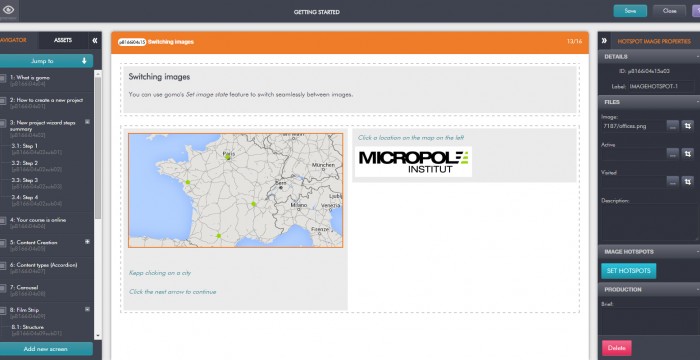Collapse the IMAGE HOTSPOTS section
The image size is (700, 360).
(697, 251)
